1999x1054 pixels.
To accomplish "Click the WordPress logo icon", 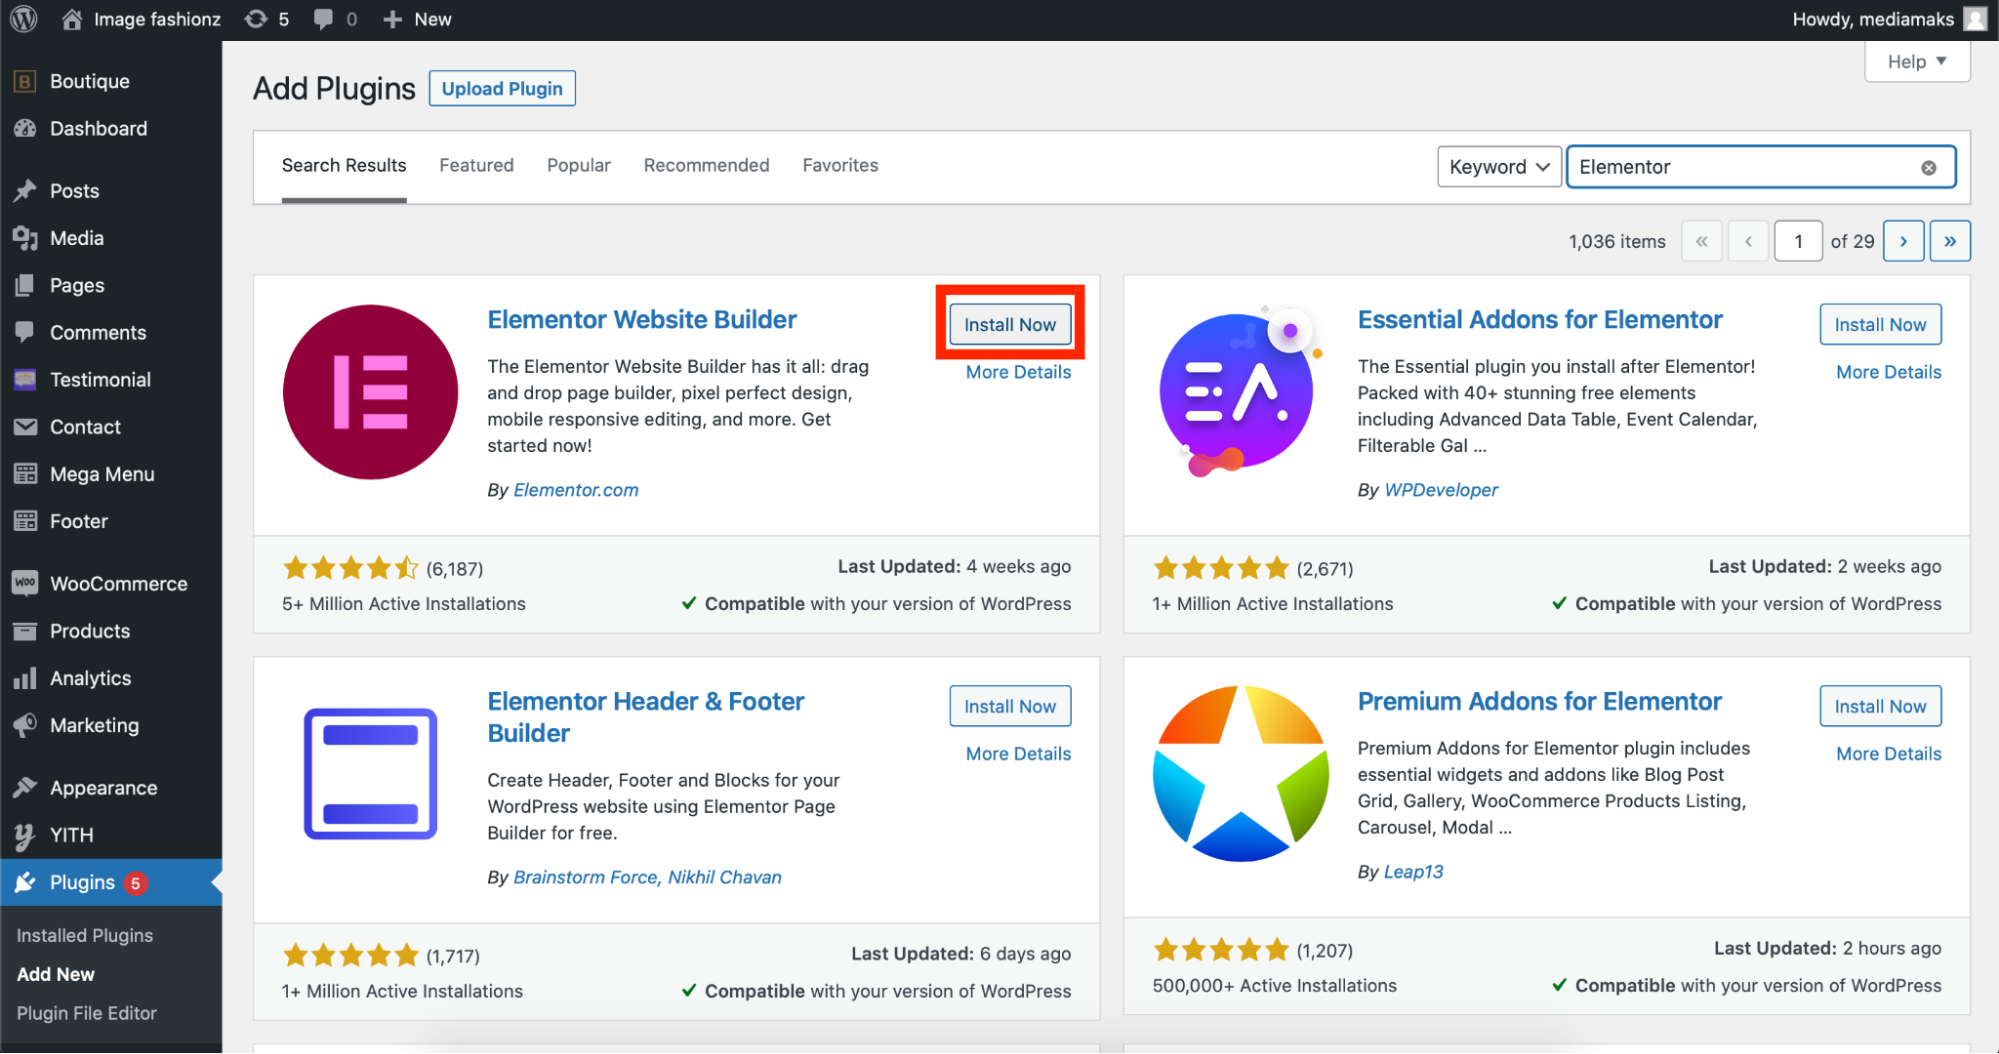I will click(x=23, y=19).
